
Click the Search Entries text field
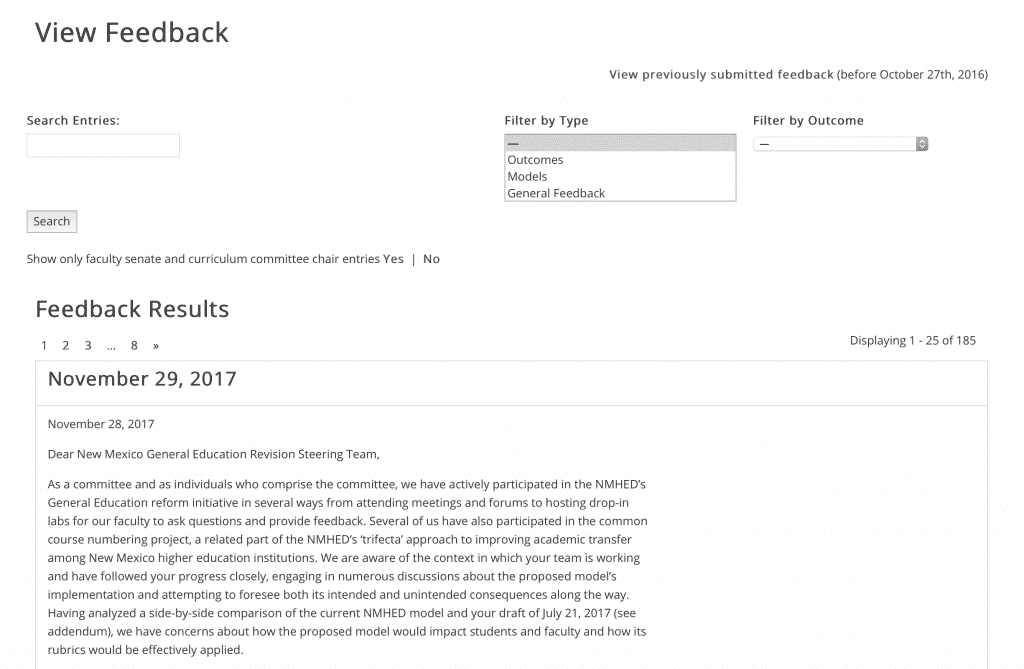point(103,146)
